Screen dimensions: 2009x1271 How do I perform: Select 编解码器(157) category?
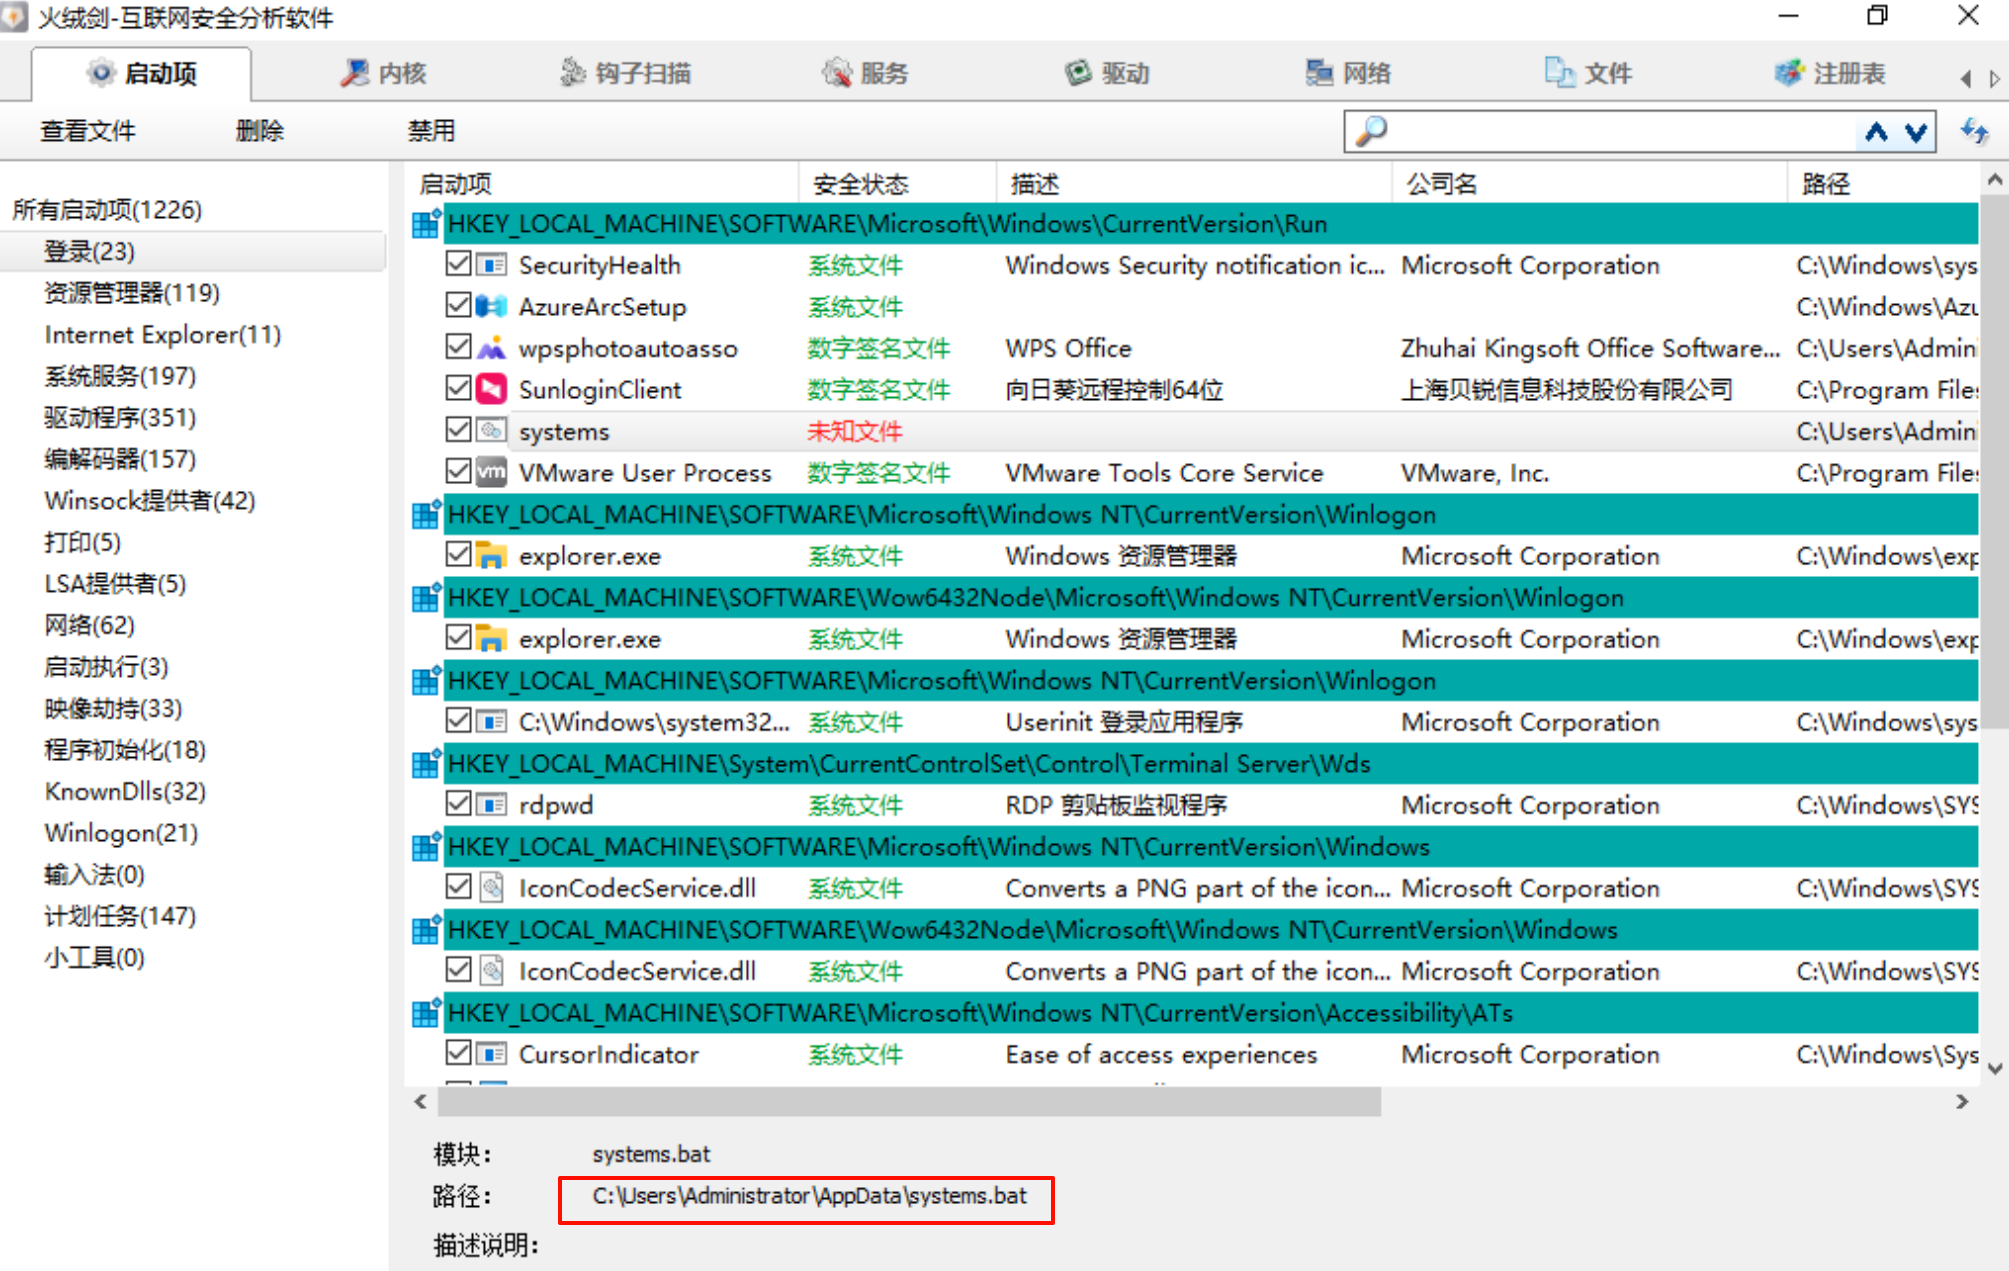coord(120,459)
